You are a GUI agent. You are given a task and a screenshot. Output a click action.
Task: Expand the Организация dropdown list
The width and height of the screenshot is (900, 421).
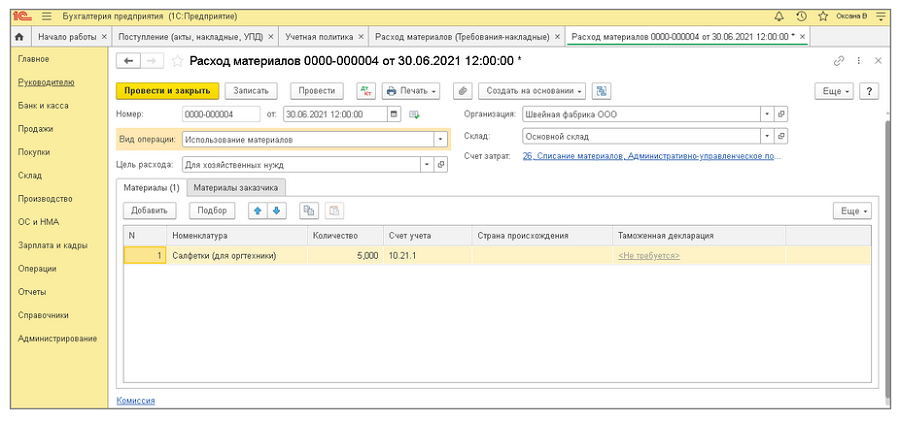[x=767, y=114]
